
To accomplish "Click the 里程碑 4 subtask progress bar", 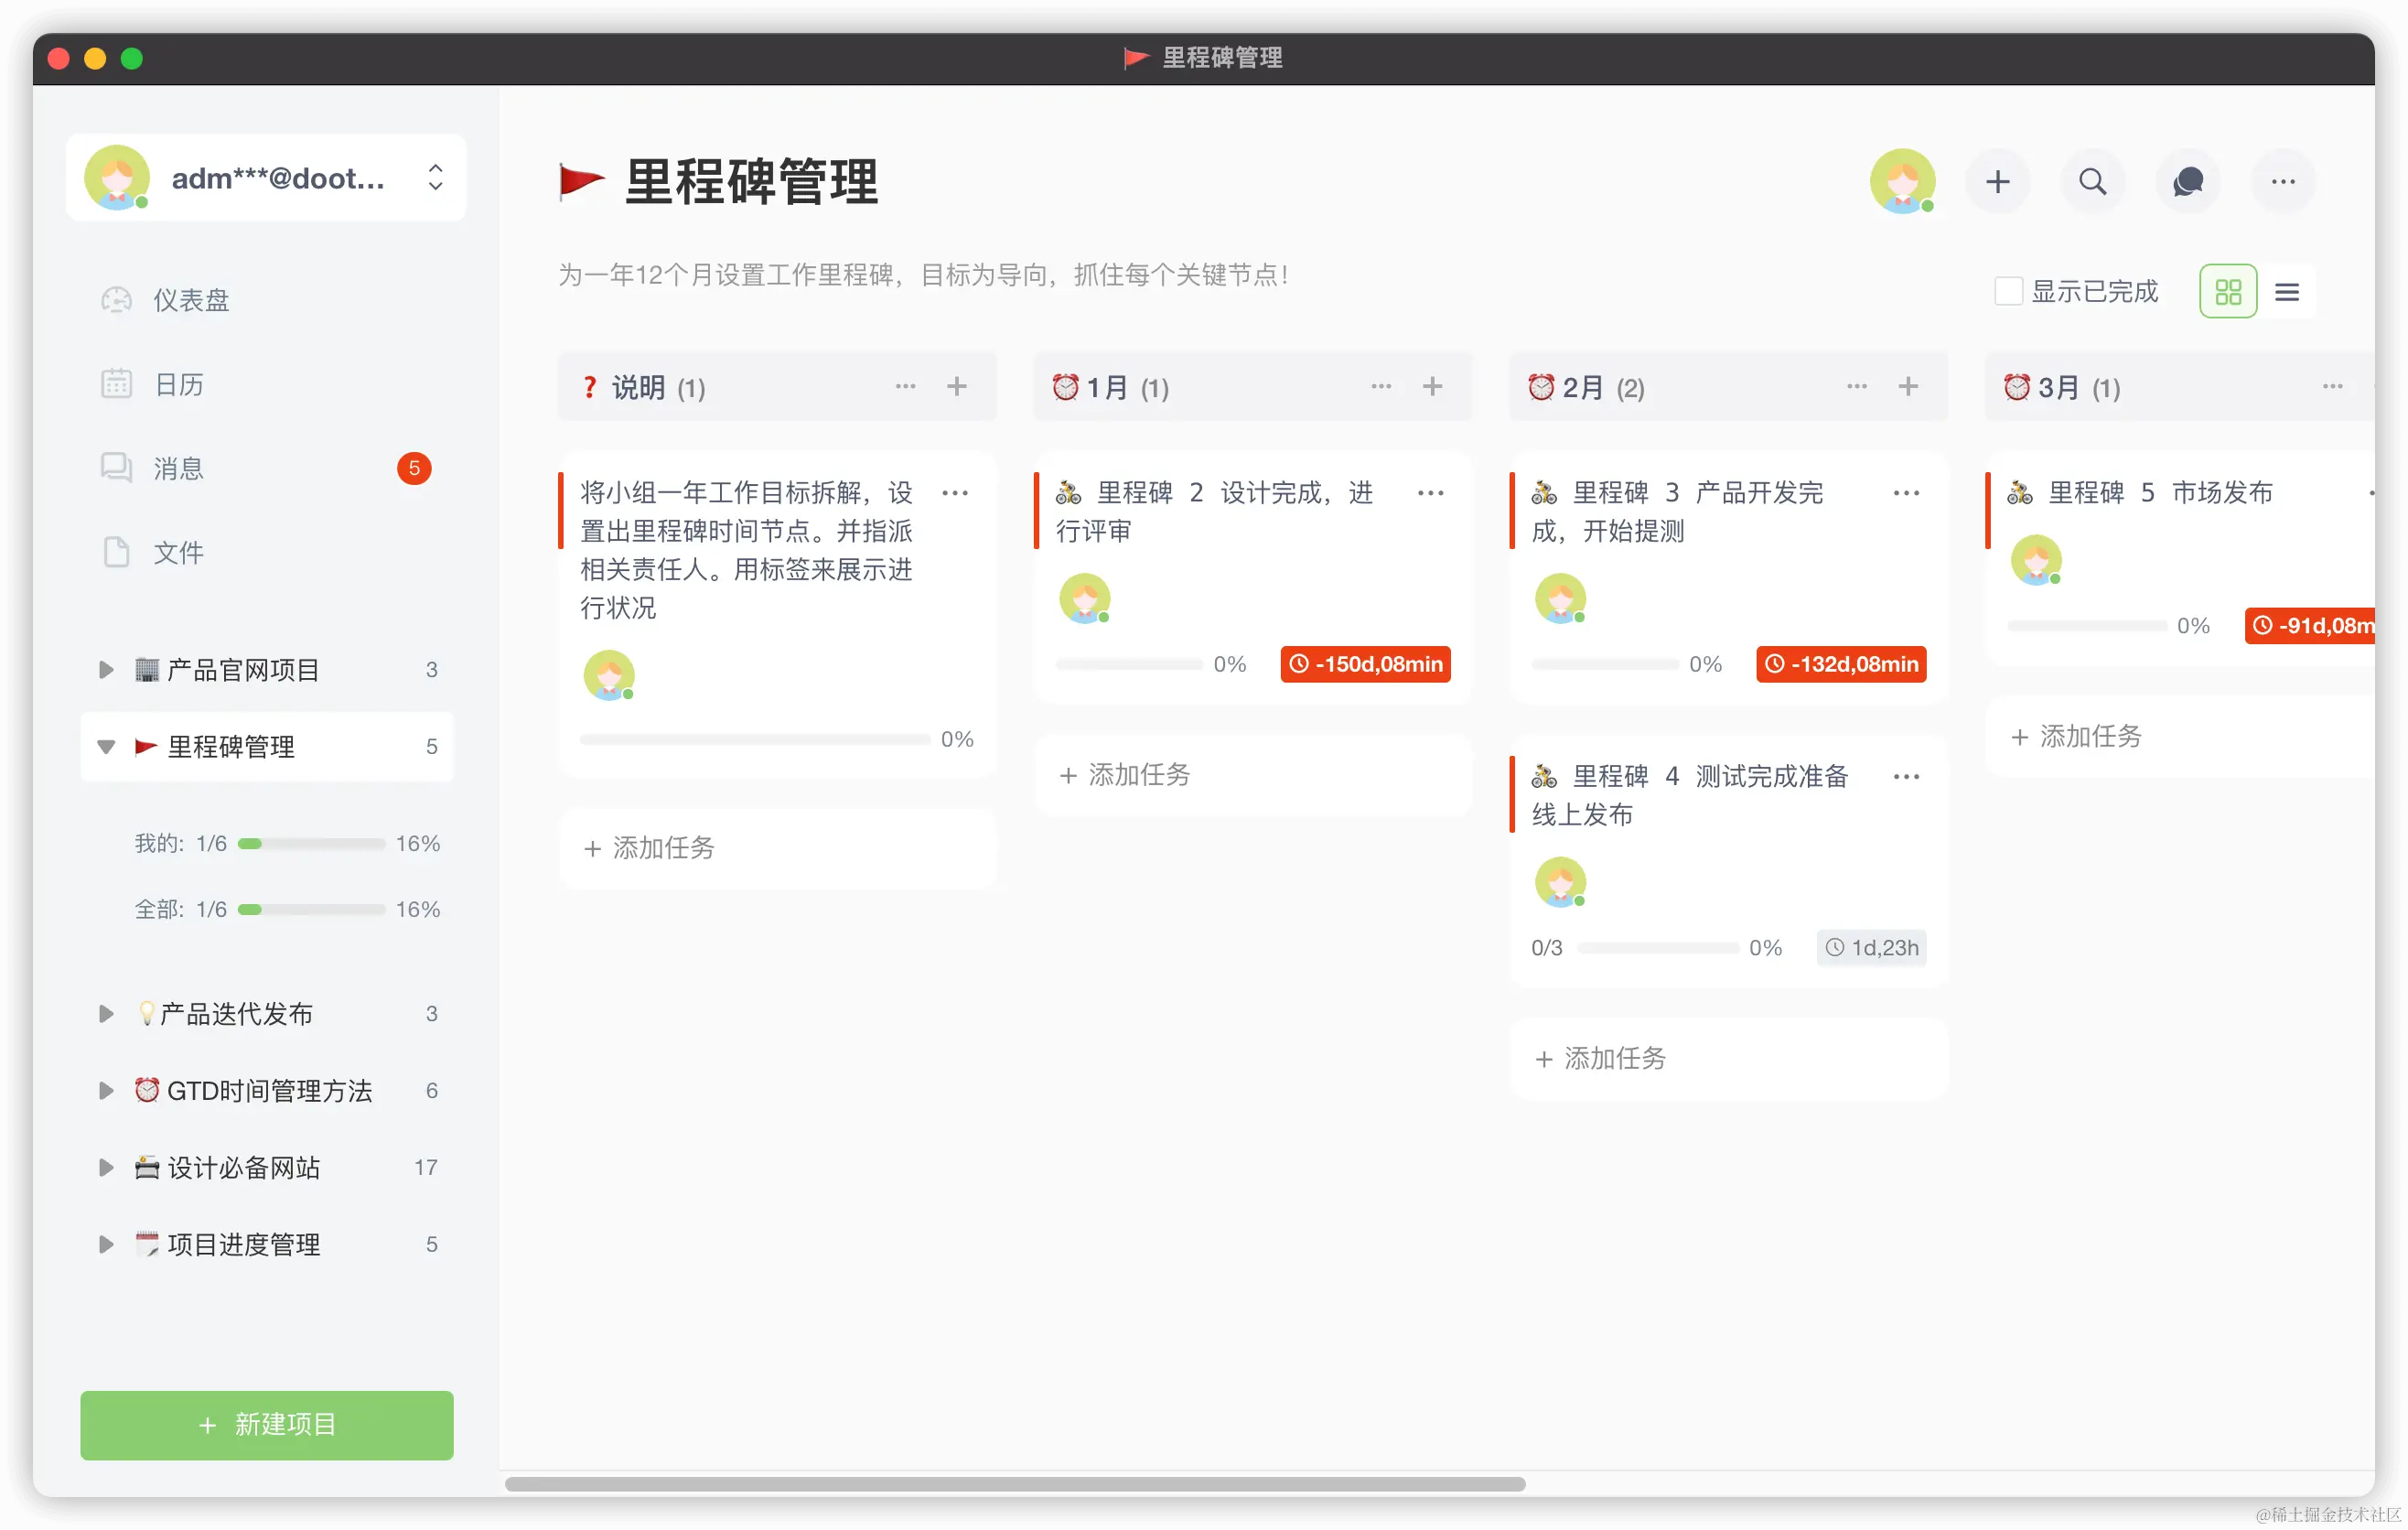I will 1657,948.
